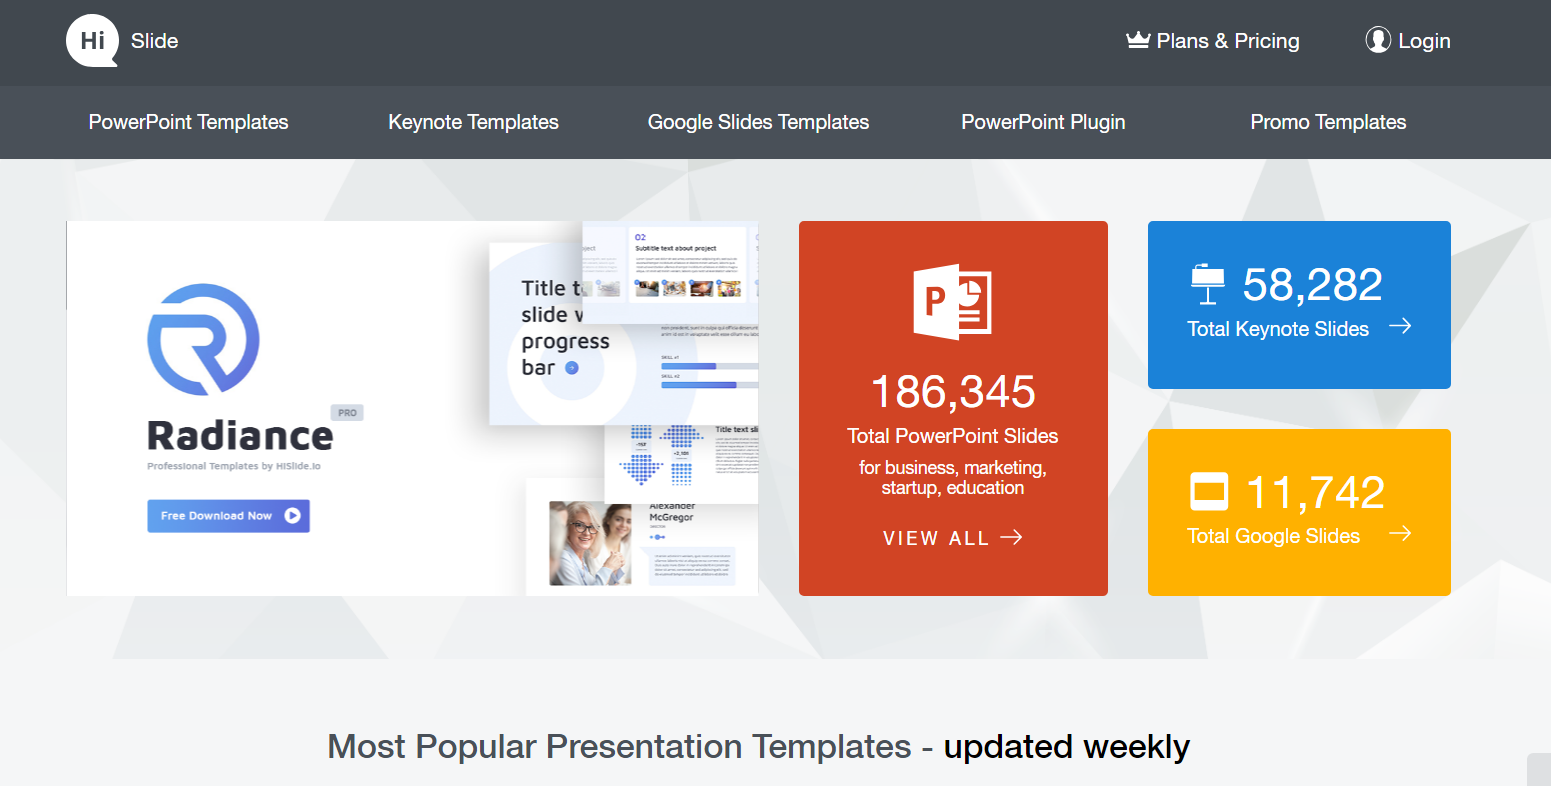Click the arrow next to Total Keynote Slides
The height and width of the screenshot is (786, 1551).
tap(1400, 326)
